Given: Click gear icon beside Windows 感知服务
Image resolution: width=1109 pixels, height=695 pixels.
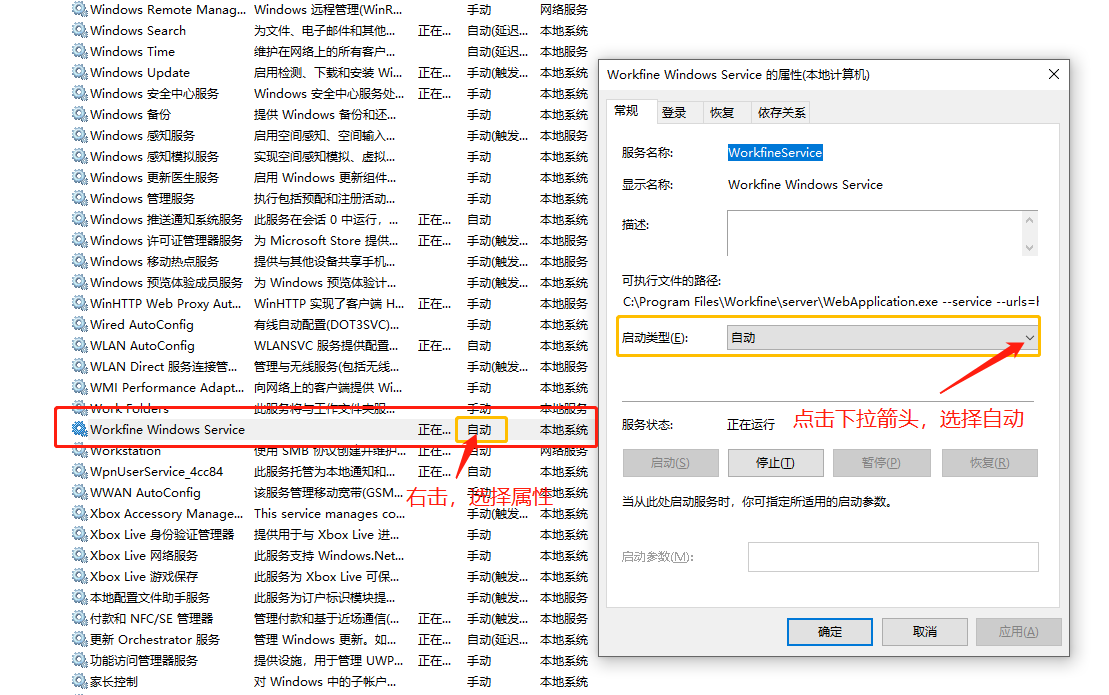Looking at the screenshot, I should pos(79,135).
